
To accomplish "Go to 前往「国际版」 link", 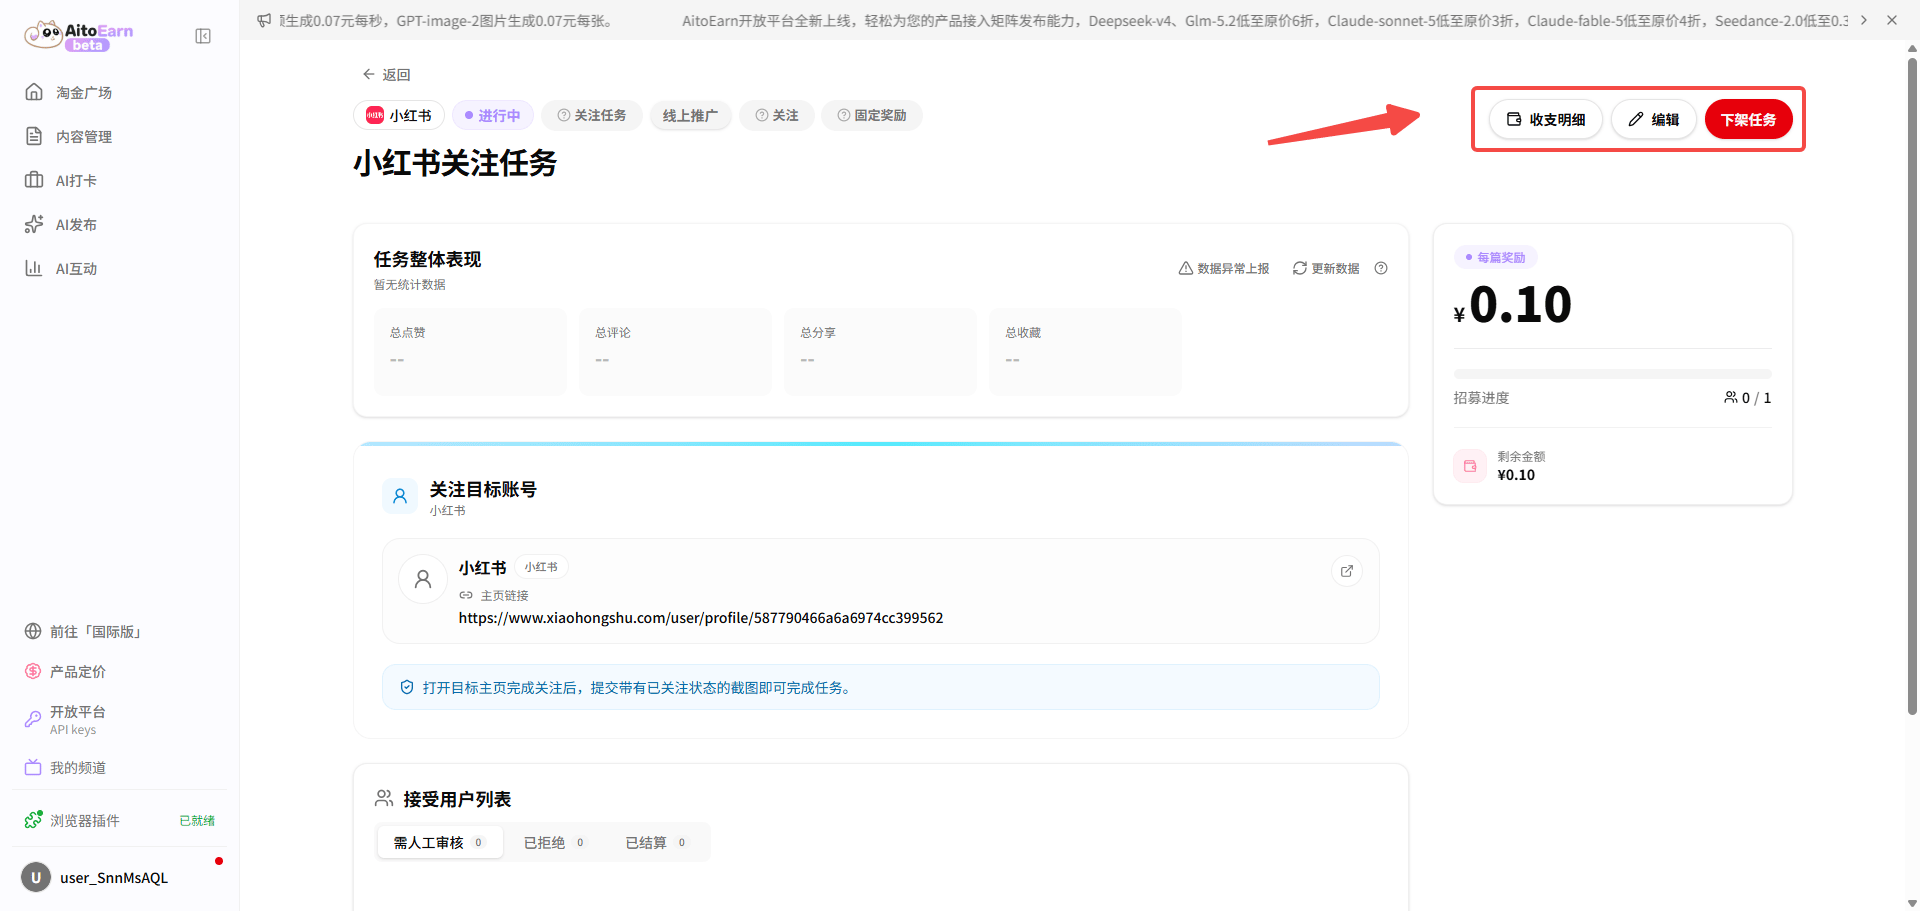I will click(x=120, y=632).
